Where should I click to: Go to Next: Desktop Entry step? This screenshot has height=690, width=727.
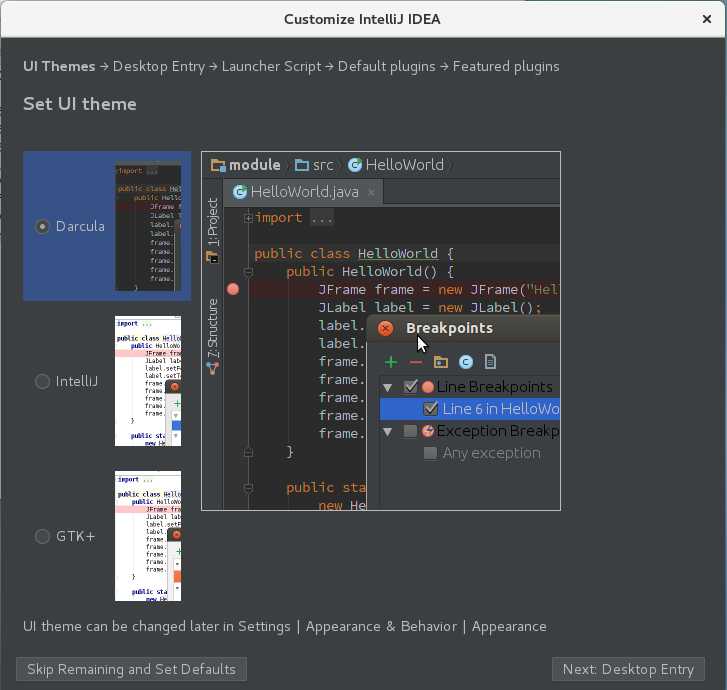coord(628,669)
